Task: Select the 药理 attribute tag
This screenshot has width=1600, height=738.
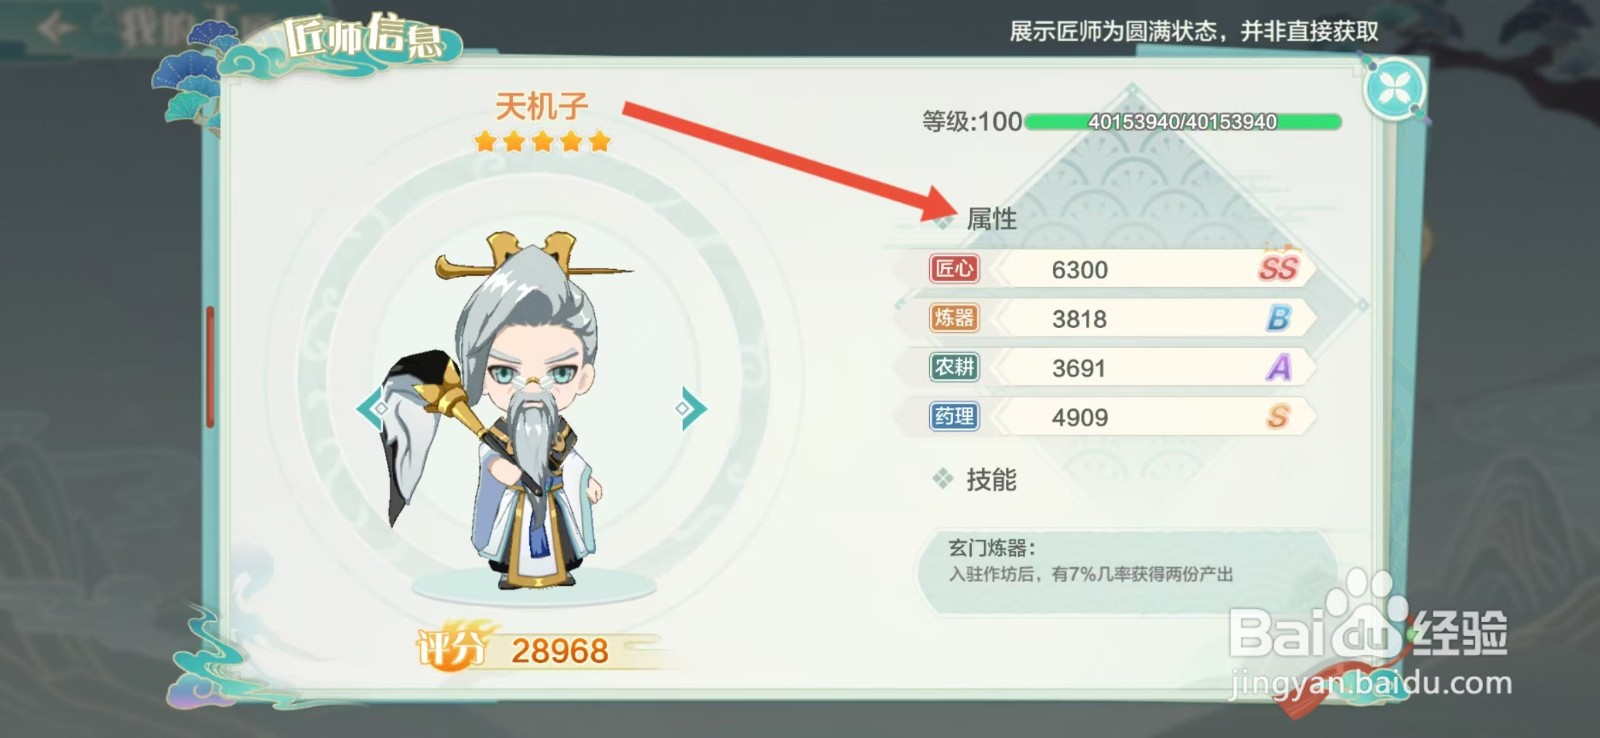Action: (x=954, y=416)
